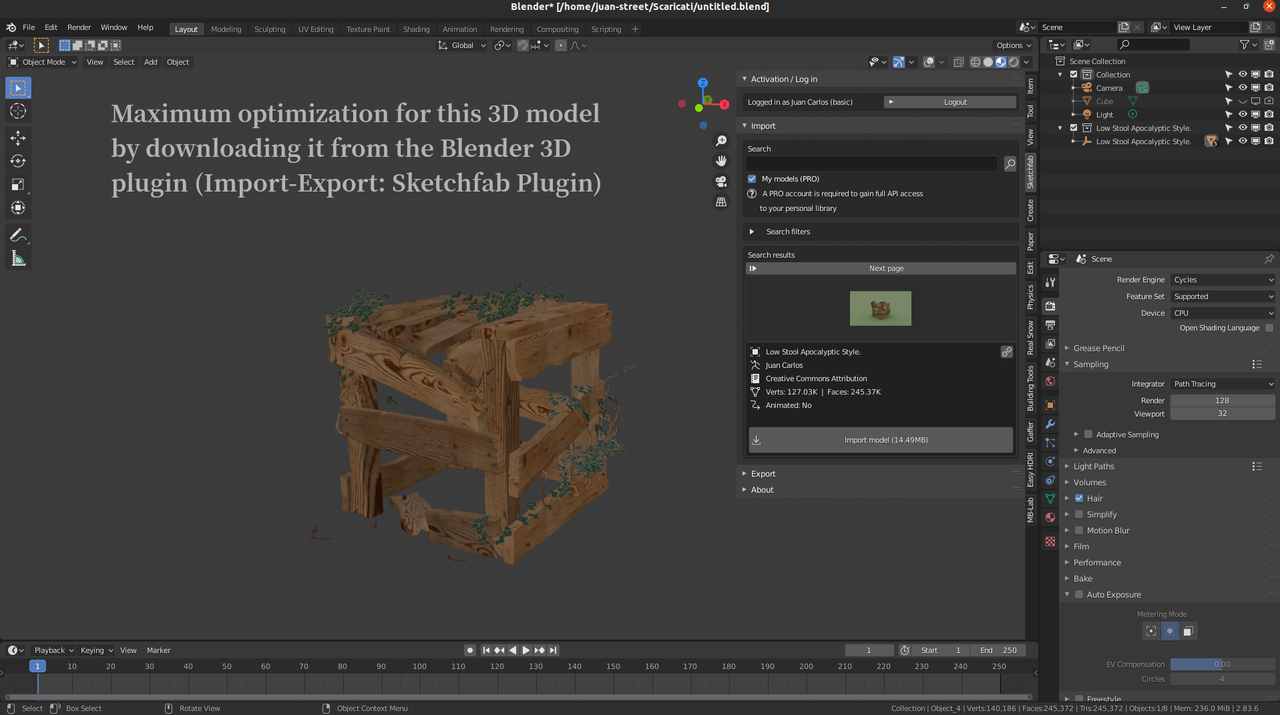Uncheck My models (PRO) checkbox
This screenshot has height=715, width=1280.
(752, 179)
